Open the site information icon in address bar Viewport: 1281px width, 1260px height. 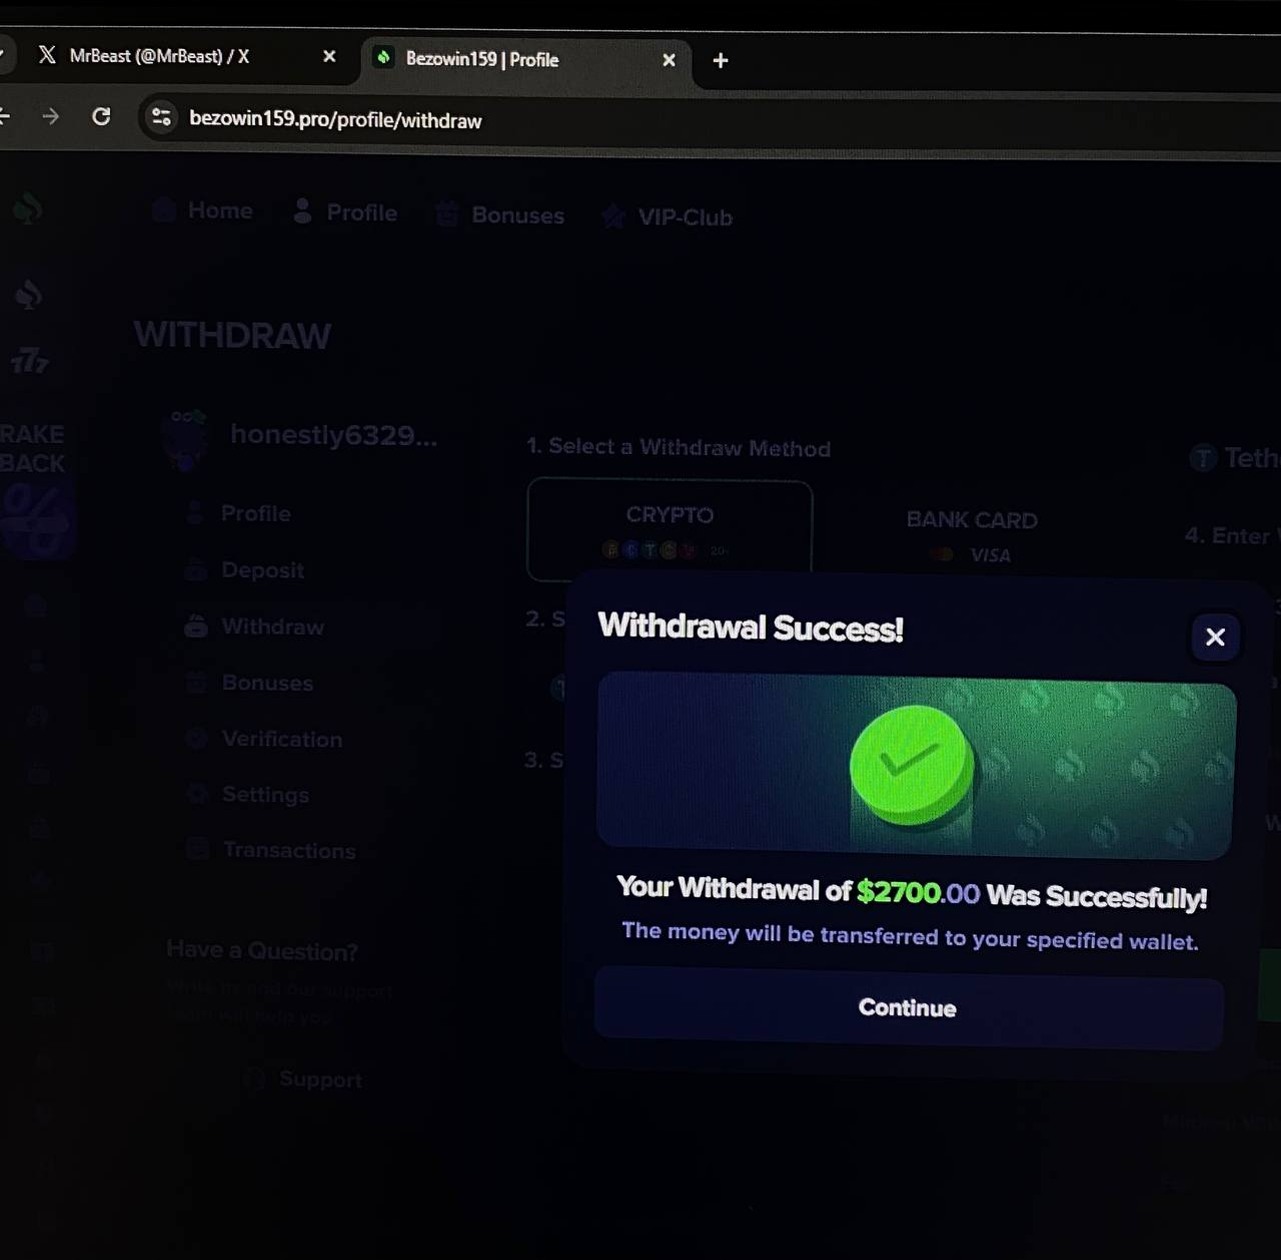click(x=161, y=118)
